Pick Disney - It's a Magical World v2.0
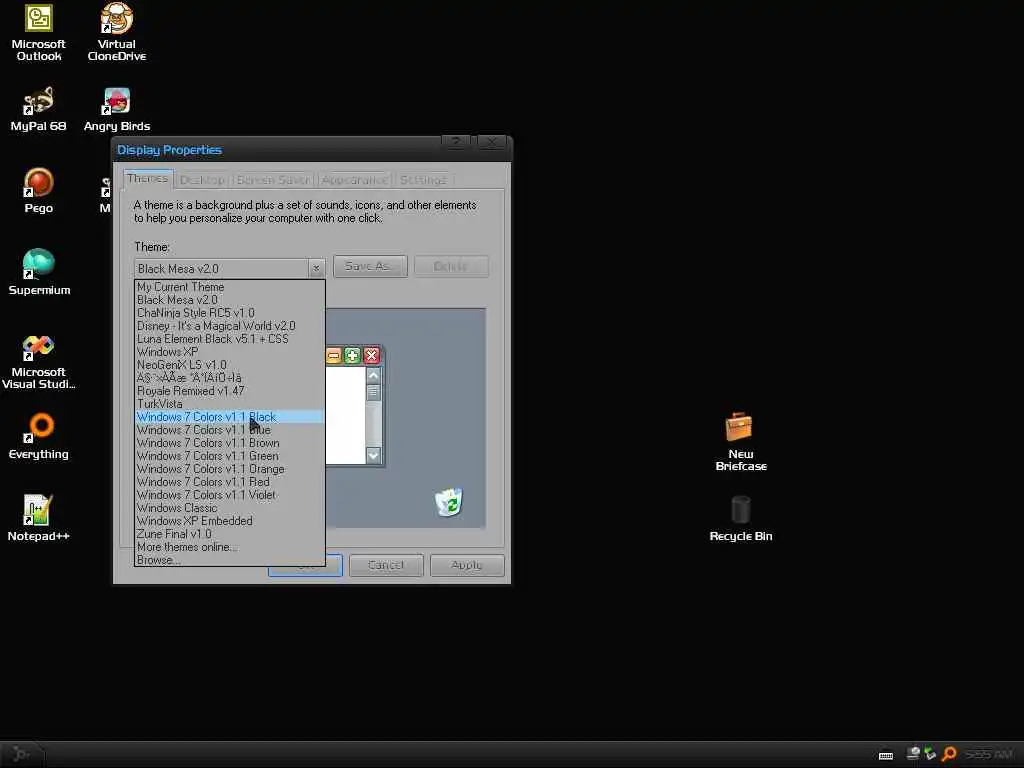The image size is (1024, 768). pyautogui.click(x=229, y=326)
